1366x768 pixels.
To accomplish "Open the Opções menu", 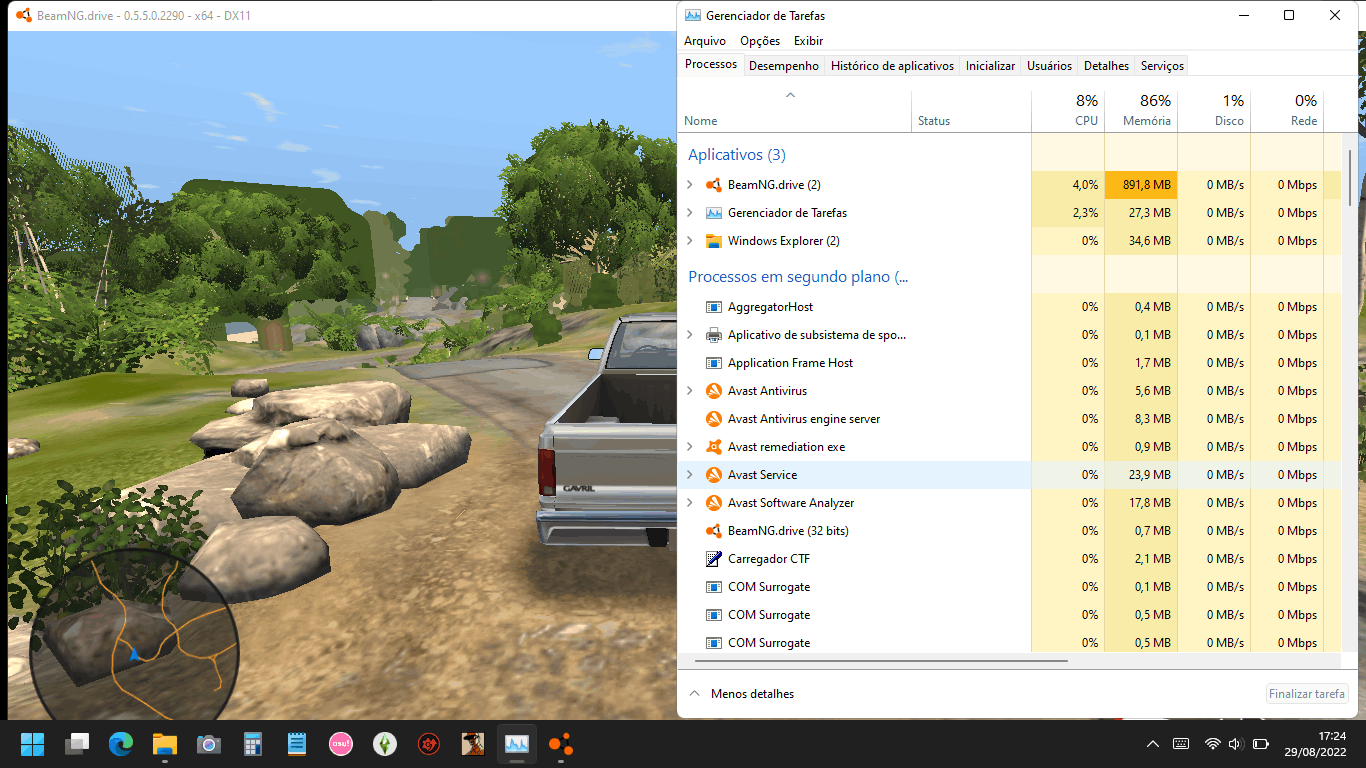I will point(760,41).
